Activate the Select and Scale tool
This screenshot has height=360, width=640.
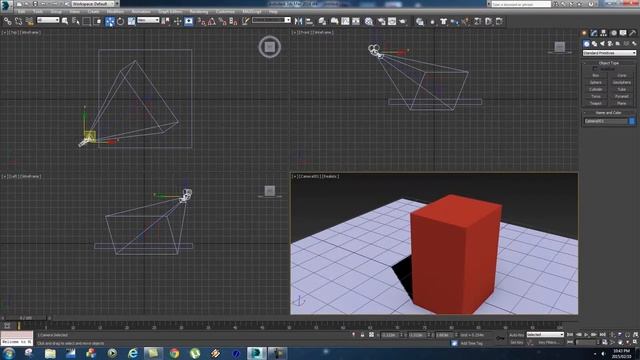pos(131,21)
